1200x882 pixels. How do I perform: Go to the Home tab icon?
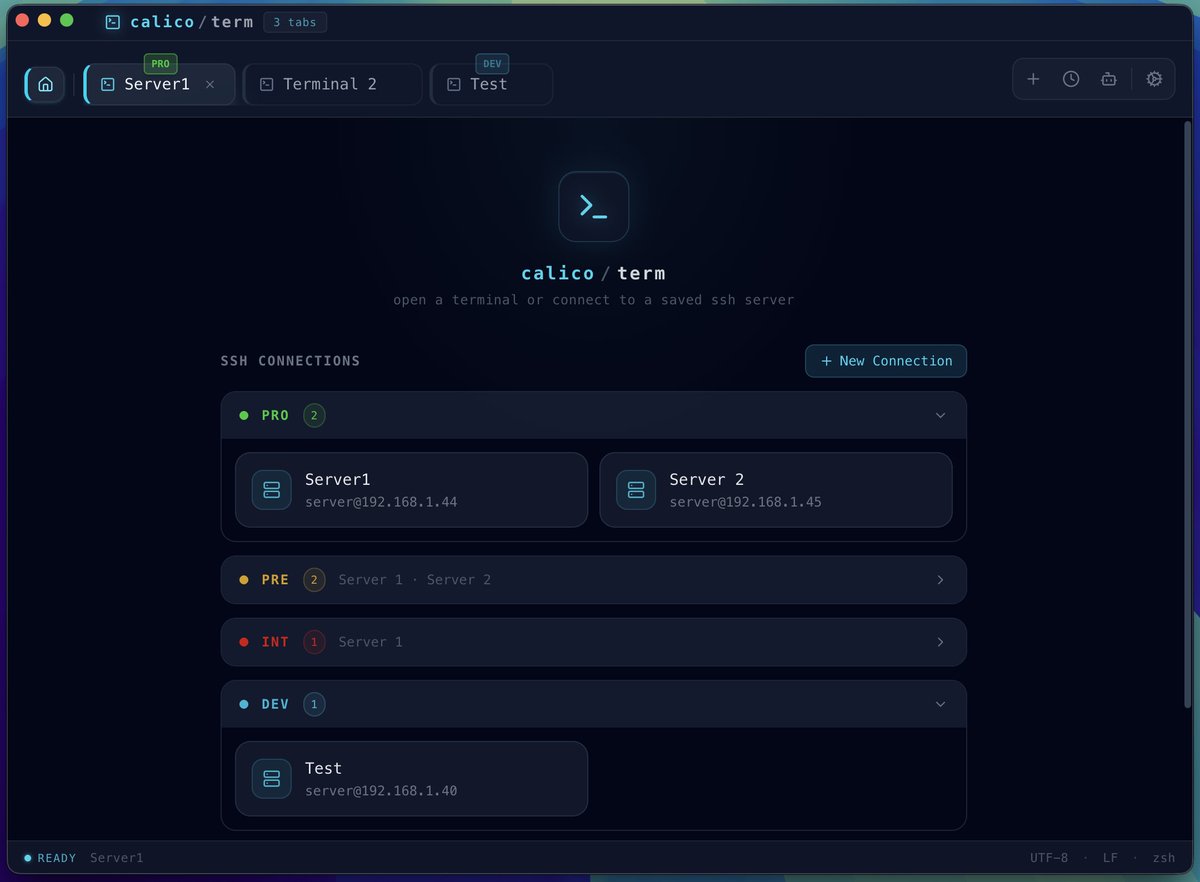[x=45, y=84]
